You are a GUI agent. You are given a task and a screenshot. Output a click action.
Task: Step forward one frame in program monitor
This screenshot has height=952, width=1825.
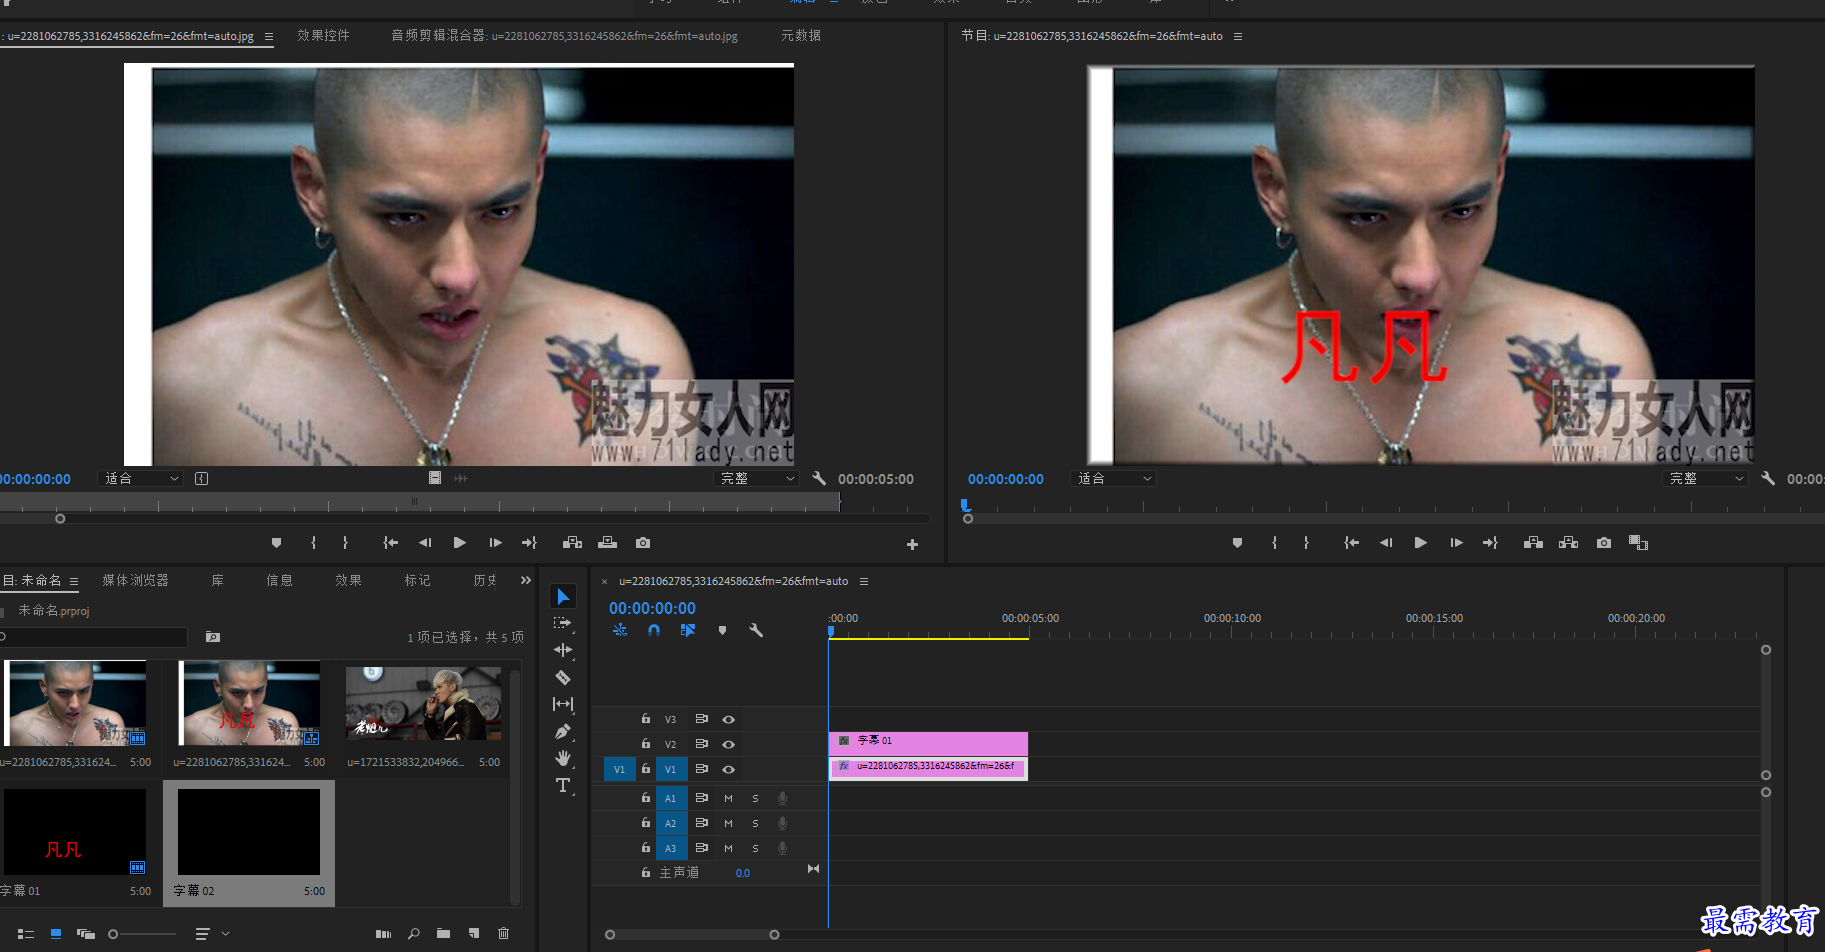tap(1456, 543)
